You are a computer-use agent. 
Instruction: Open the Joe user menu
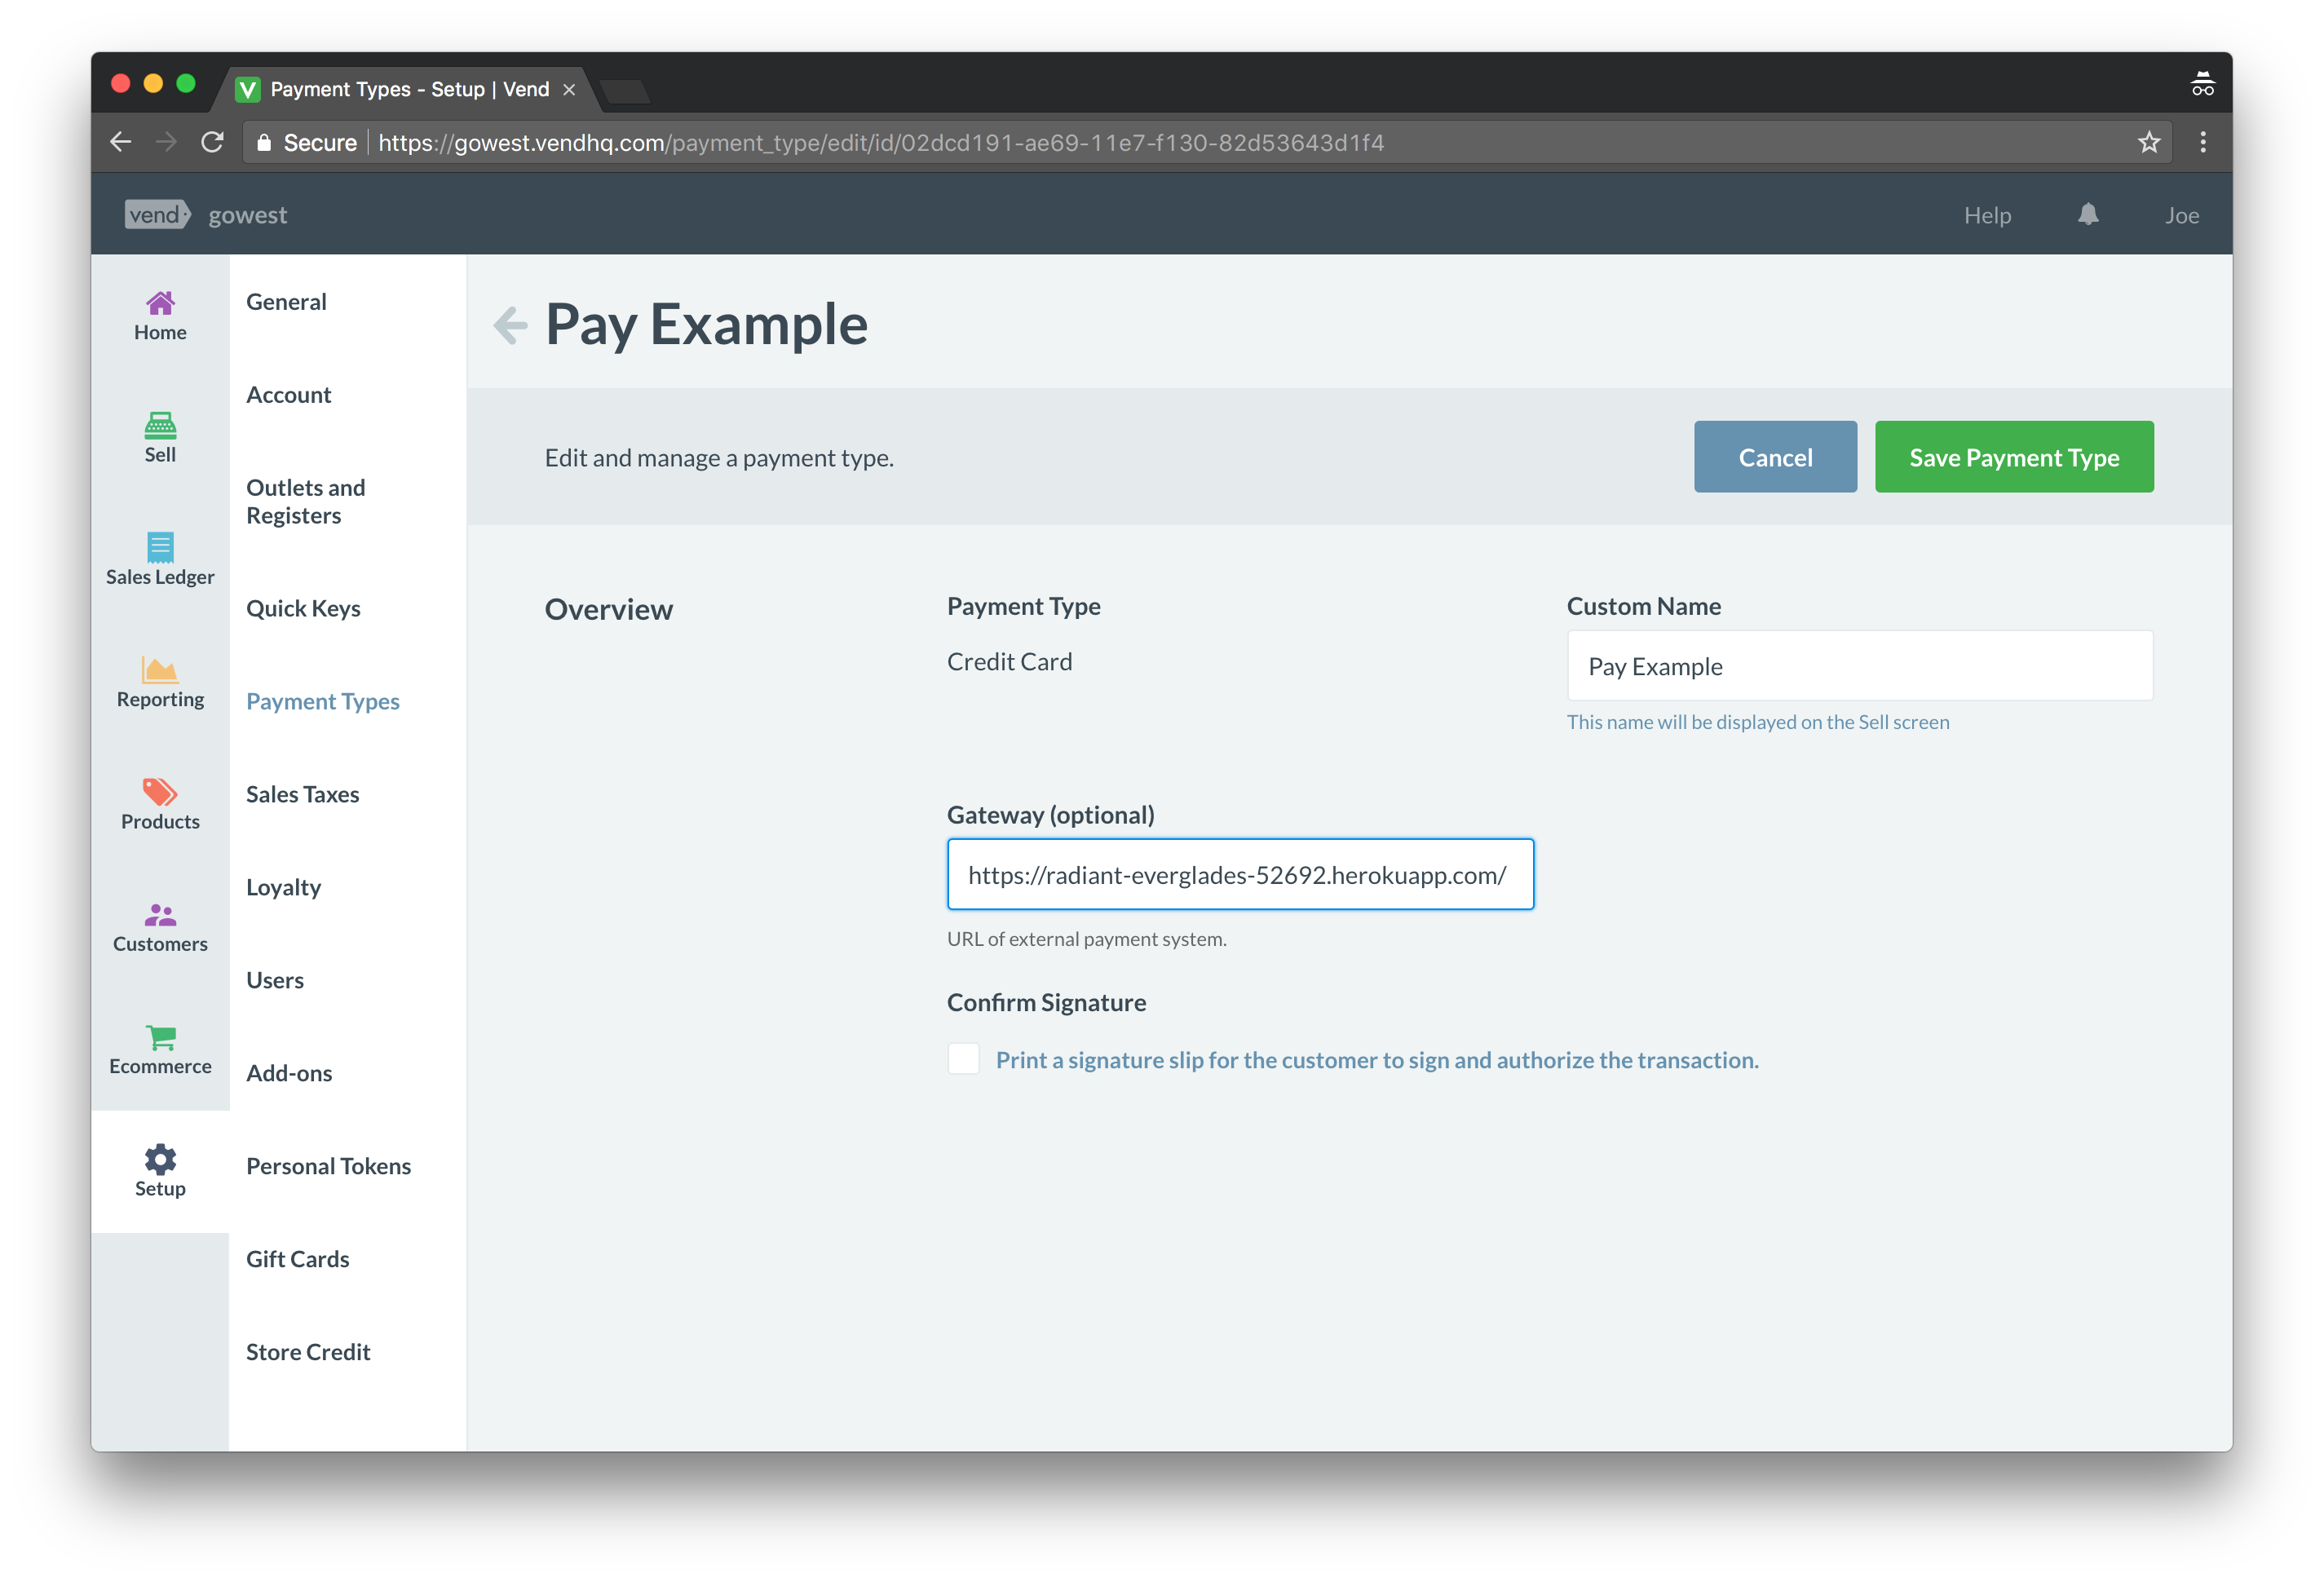tap(2181, 216)
